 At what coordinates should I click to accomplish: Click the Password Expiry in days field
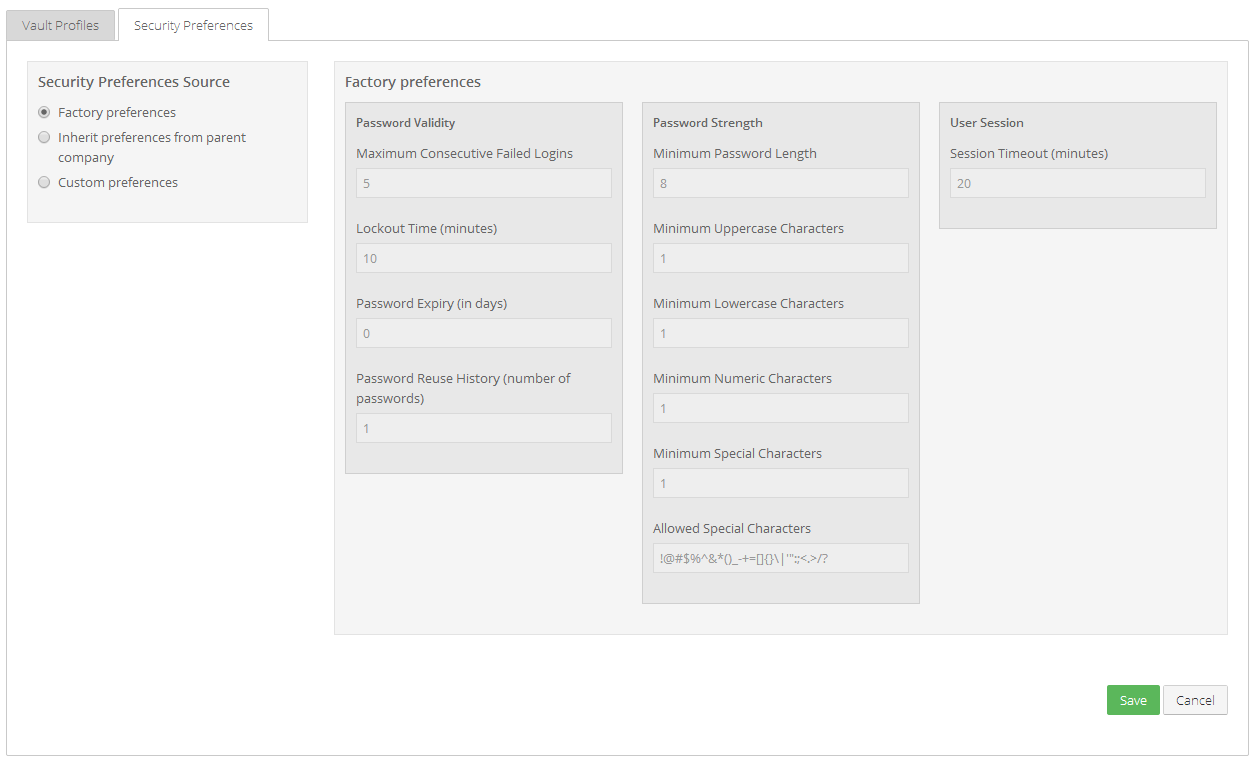(x=483, y=333)
